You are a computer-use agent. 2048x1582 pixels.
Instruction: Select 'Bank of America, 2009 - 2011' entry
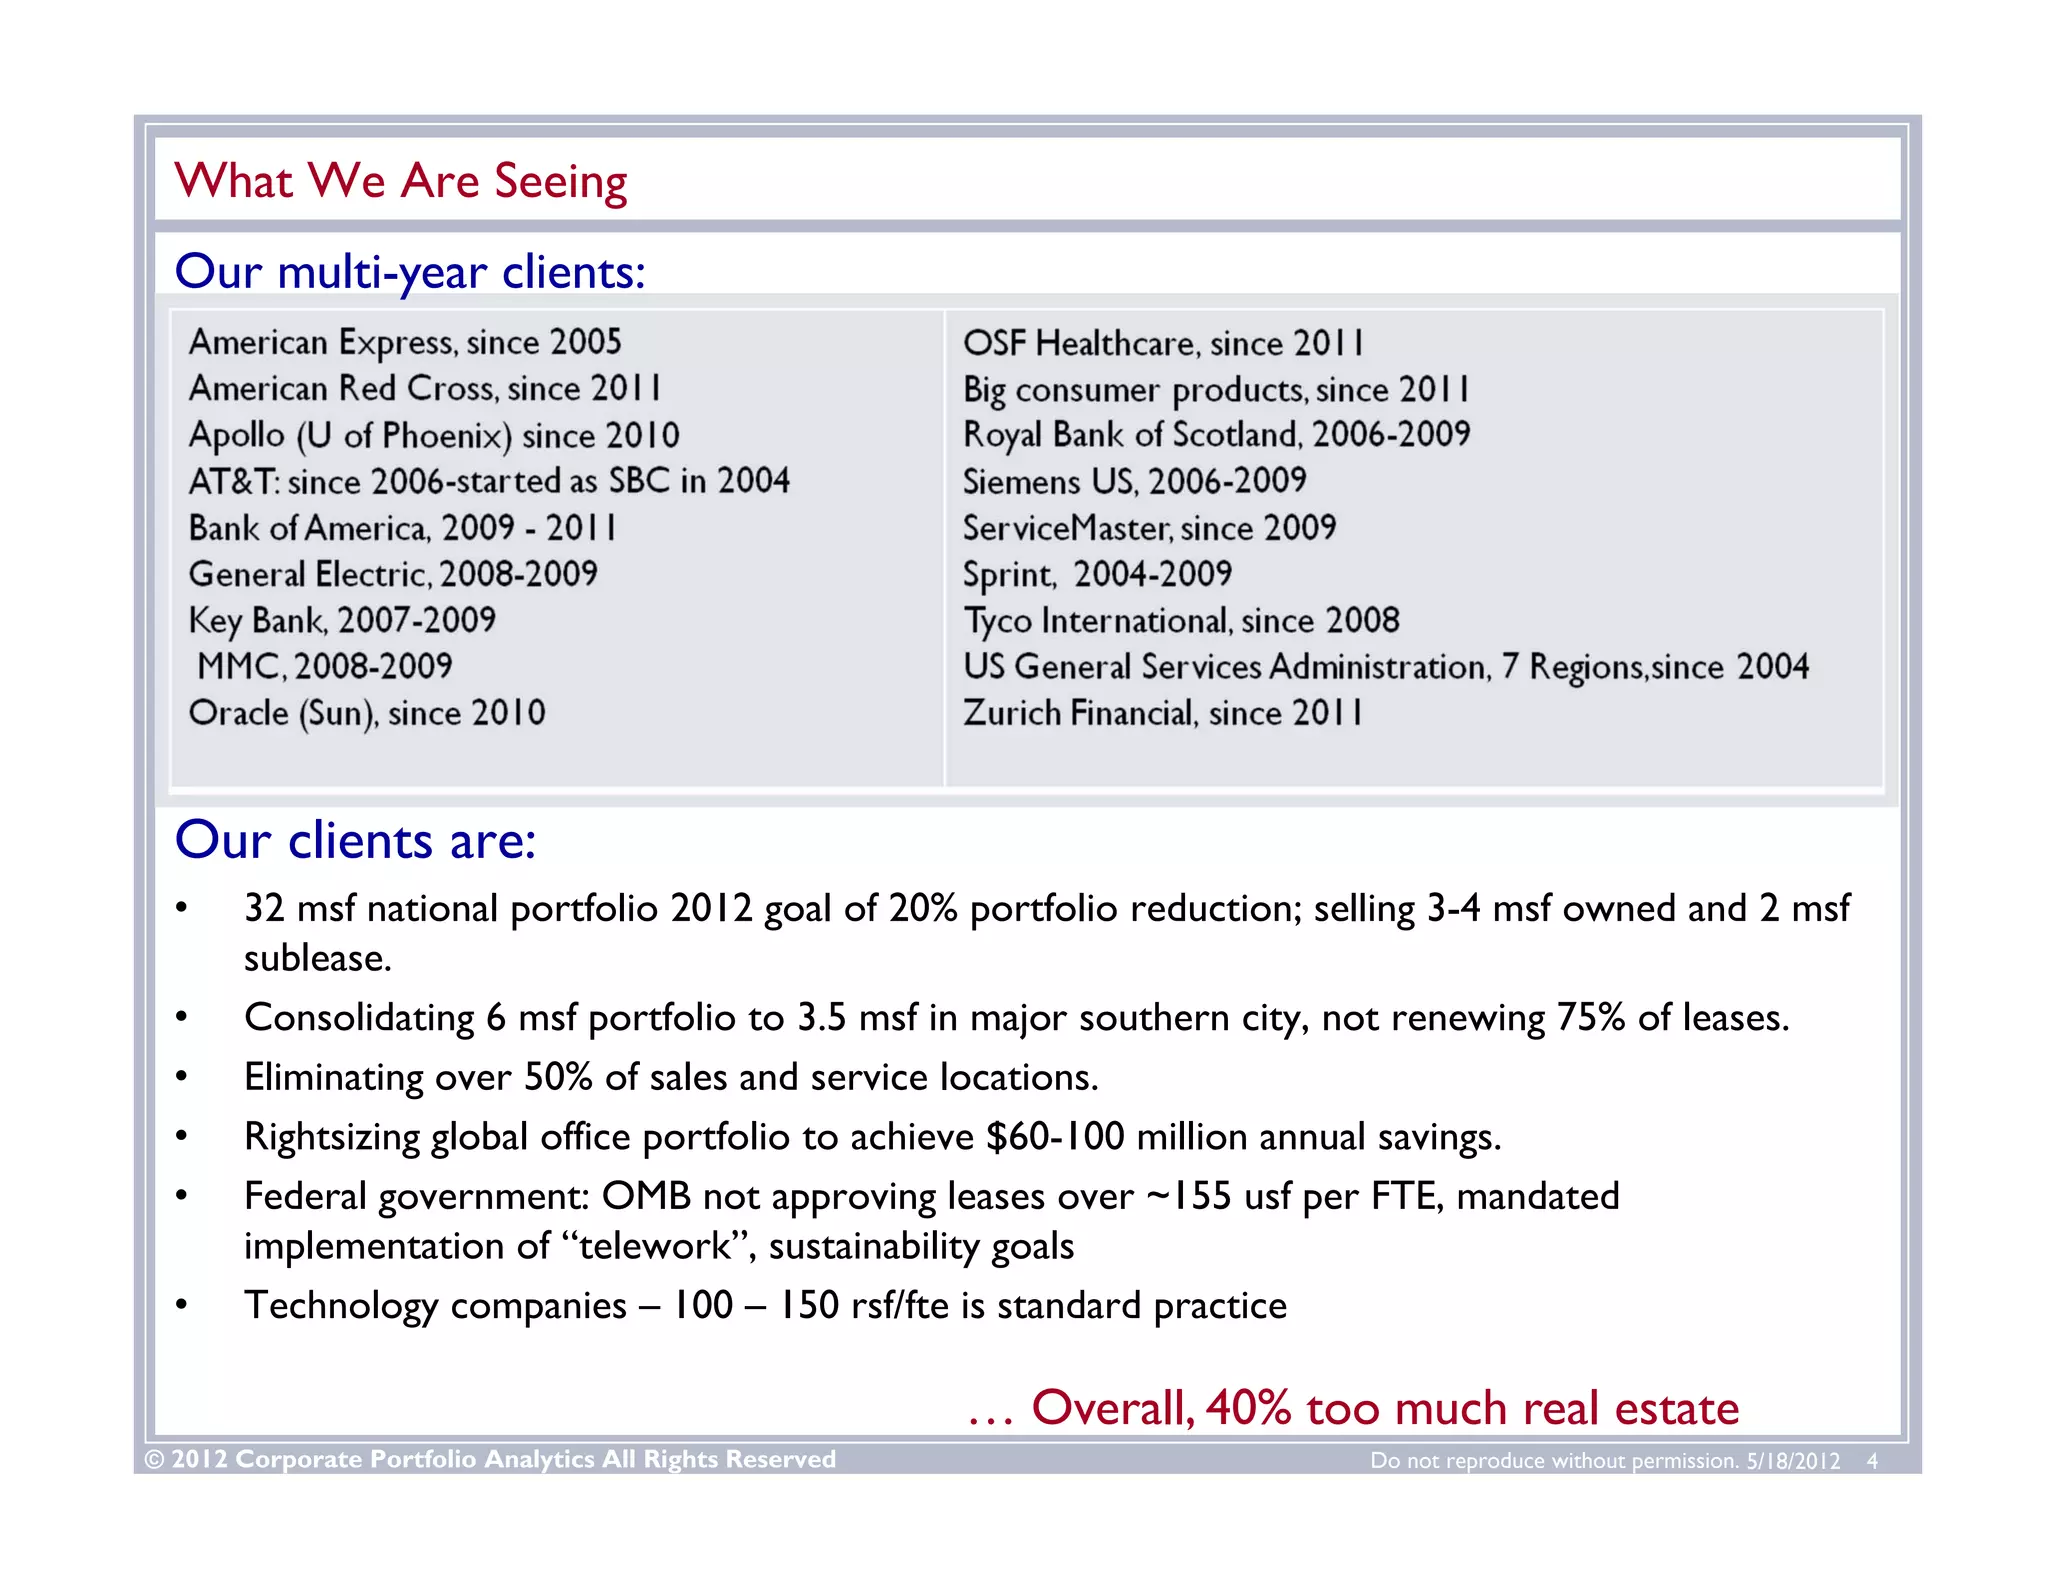(402, 527)
